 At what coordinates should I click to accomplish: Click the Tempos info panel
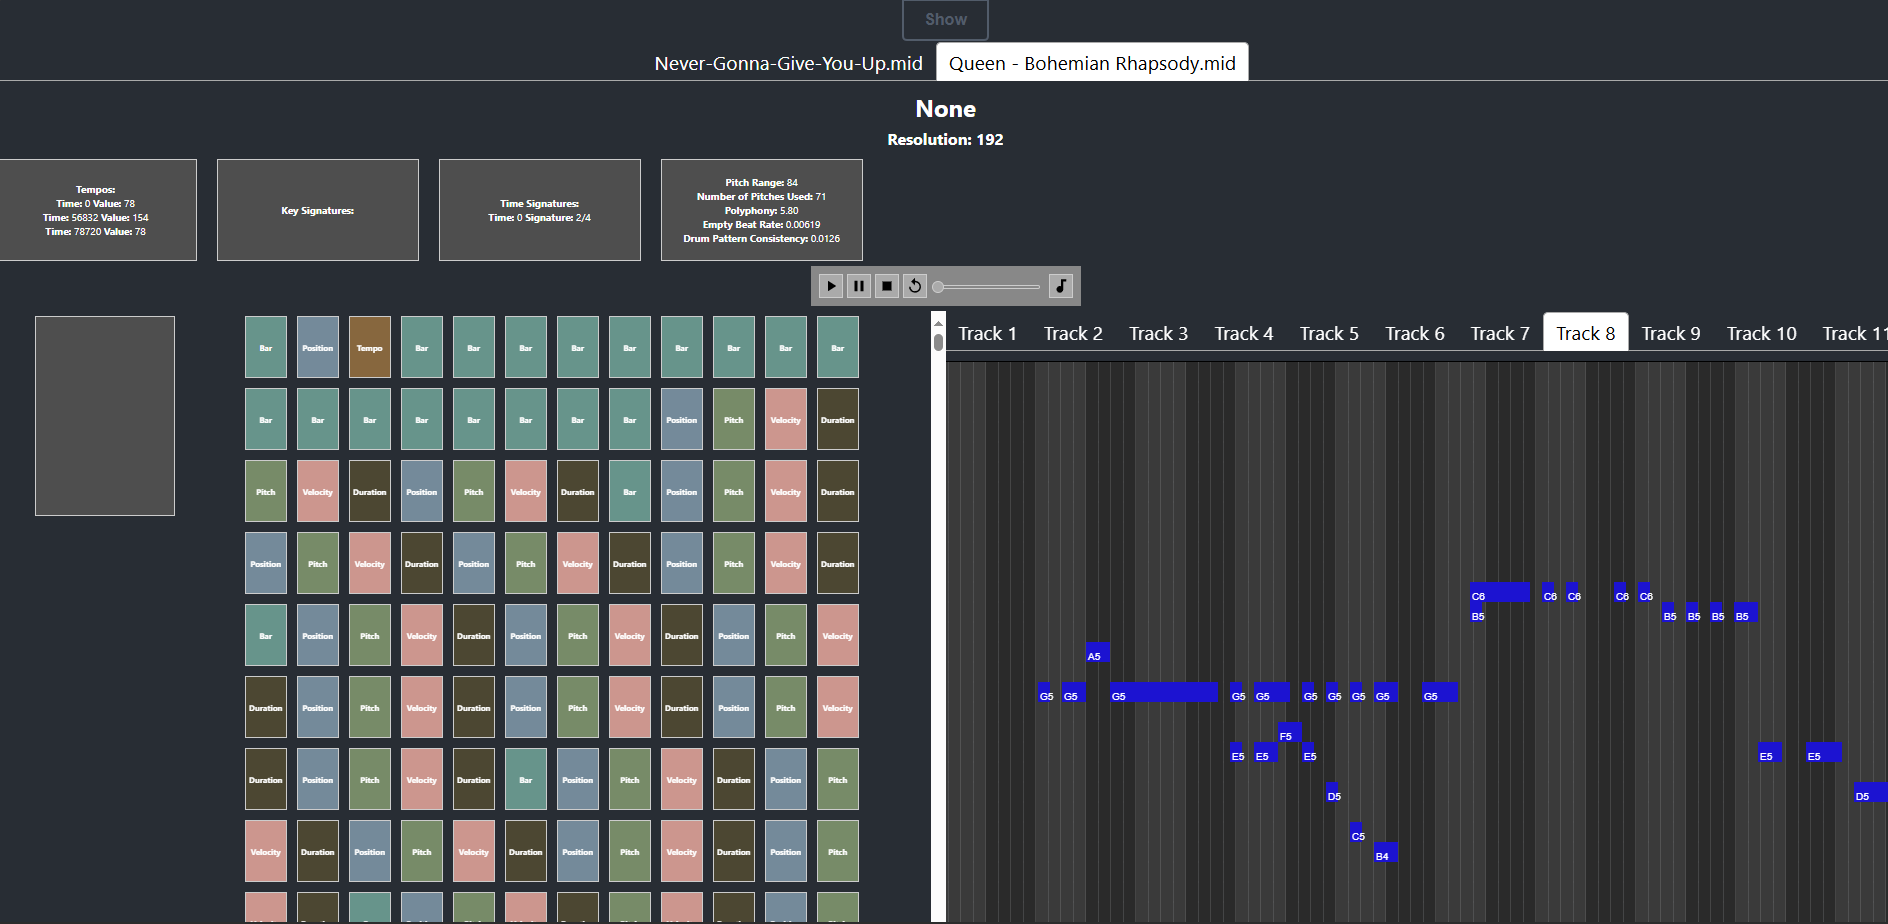pos(97,210)
